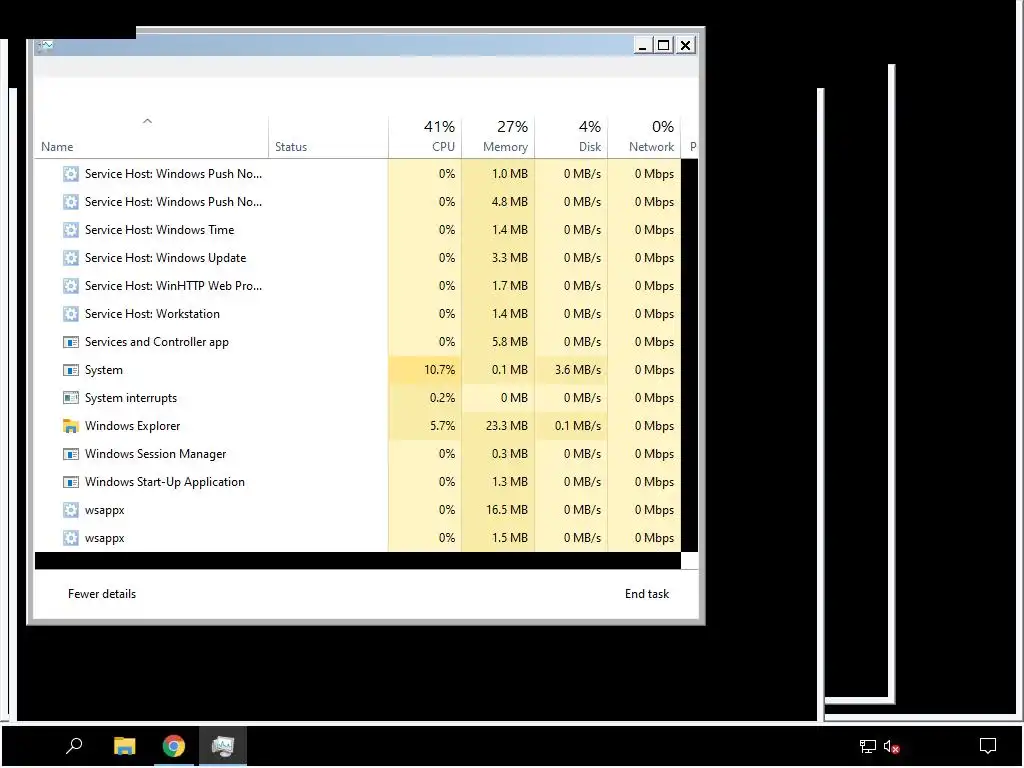Screen dimensions: 1024x768
Task: Select the Service Host: Windows Time row
Action: (x=357, y=230)
